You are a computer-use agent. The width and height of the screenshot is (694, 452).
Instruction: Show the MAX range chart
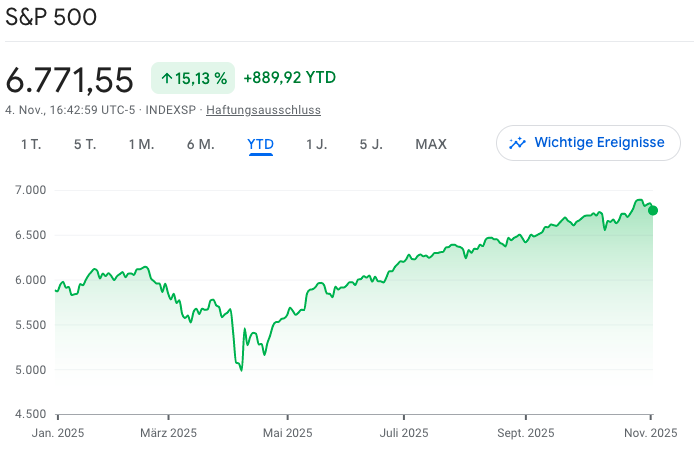point(431,144)
